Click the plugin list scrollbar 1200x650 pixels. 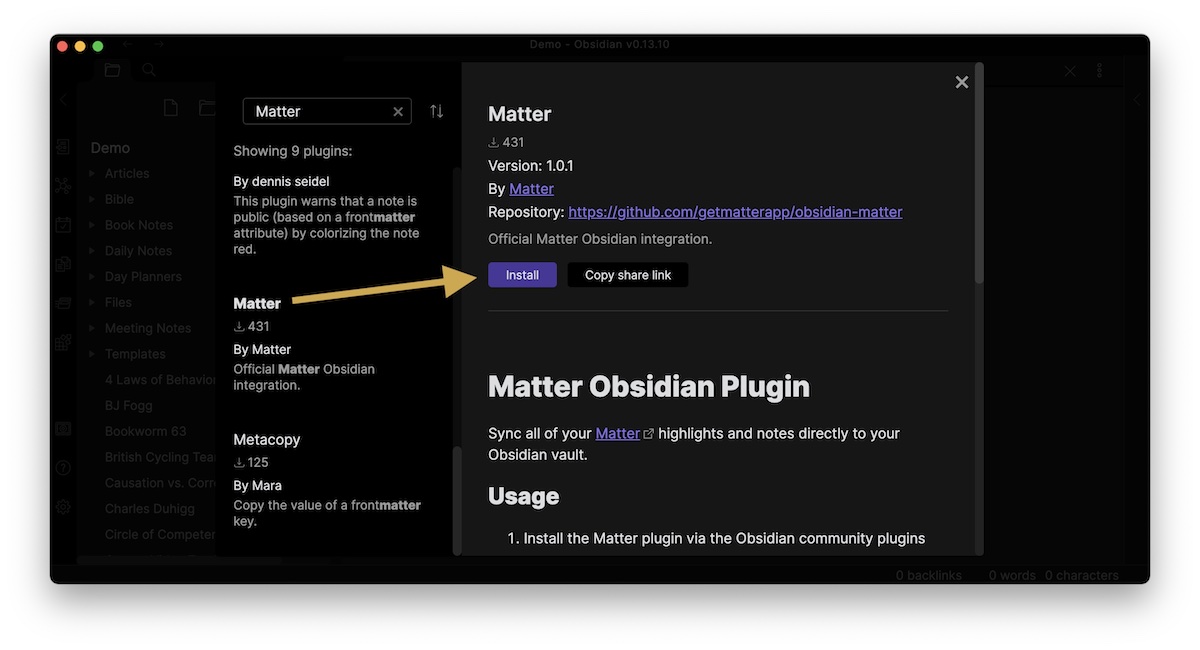[x=457, y=500]
